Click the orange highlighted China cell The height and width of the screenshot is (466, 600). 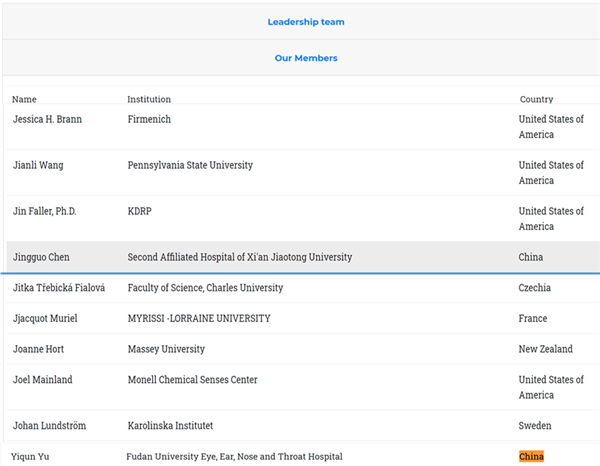531,457
